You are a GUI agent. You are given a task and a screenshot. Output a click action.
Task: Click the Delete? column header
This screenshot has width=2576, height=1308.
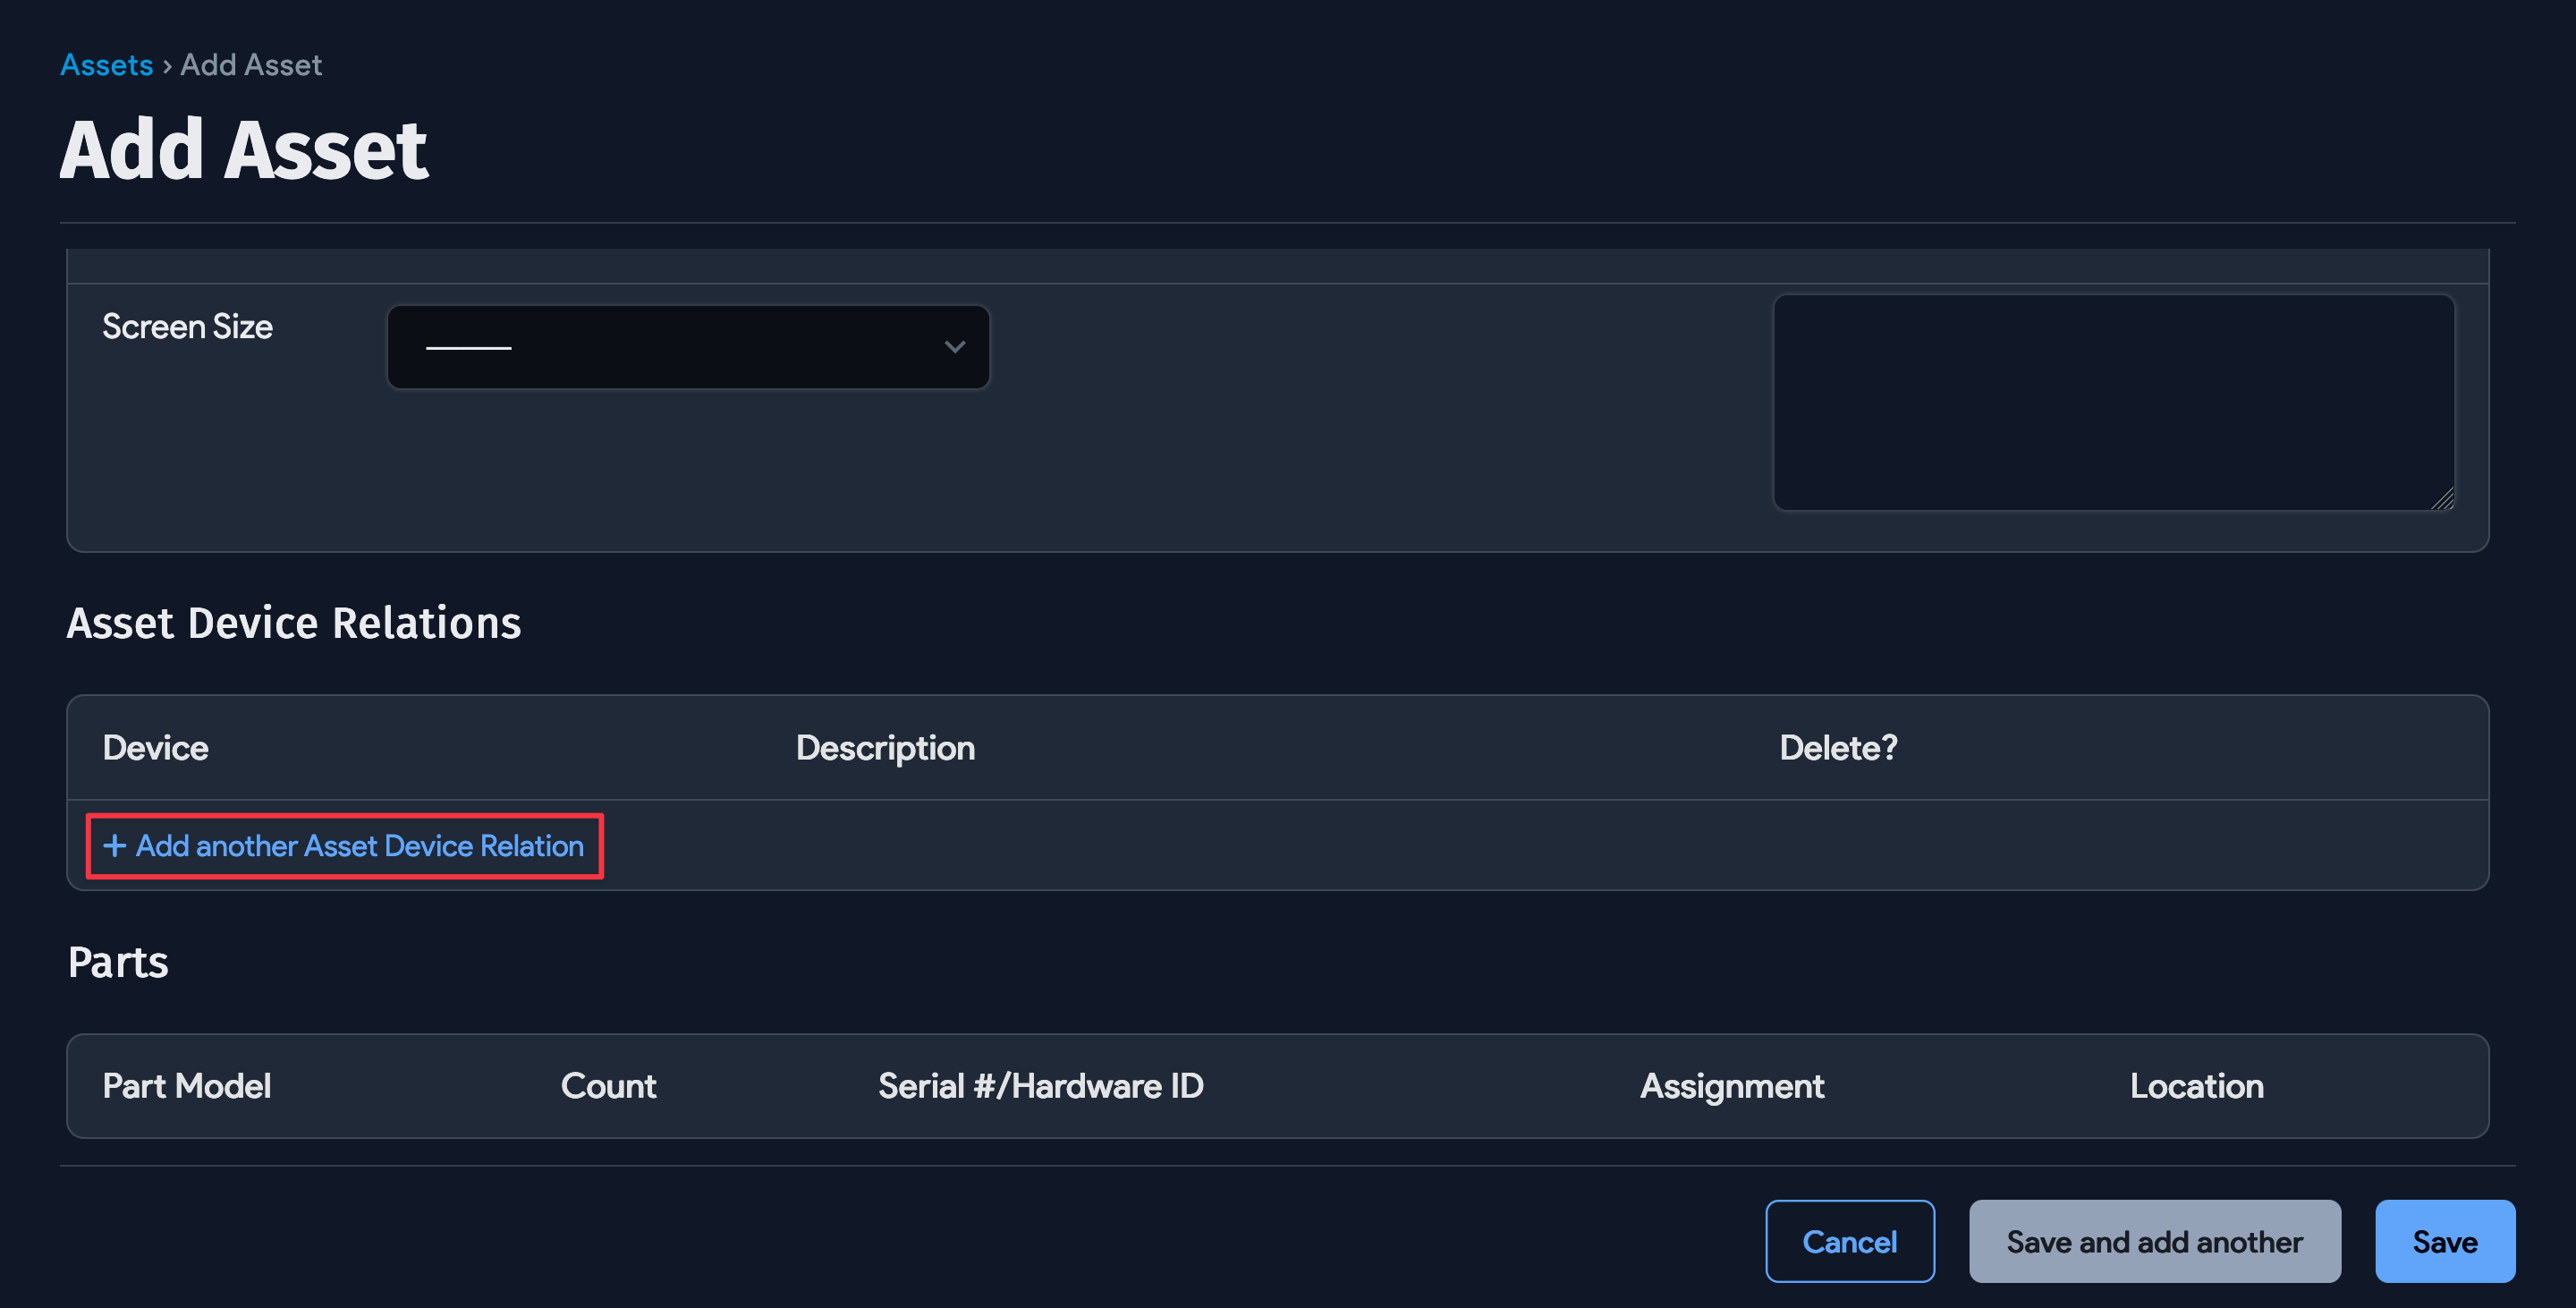click(x=1838, y=747)
